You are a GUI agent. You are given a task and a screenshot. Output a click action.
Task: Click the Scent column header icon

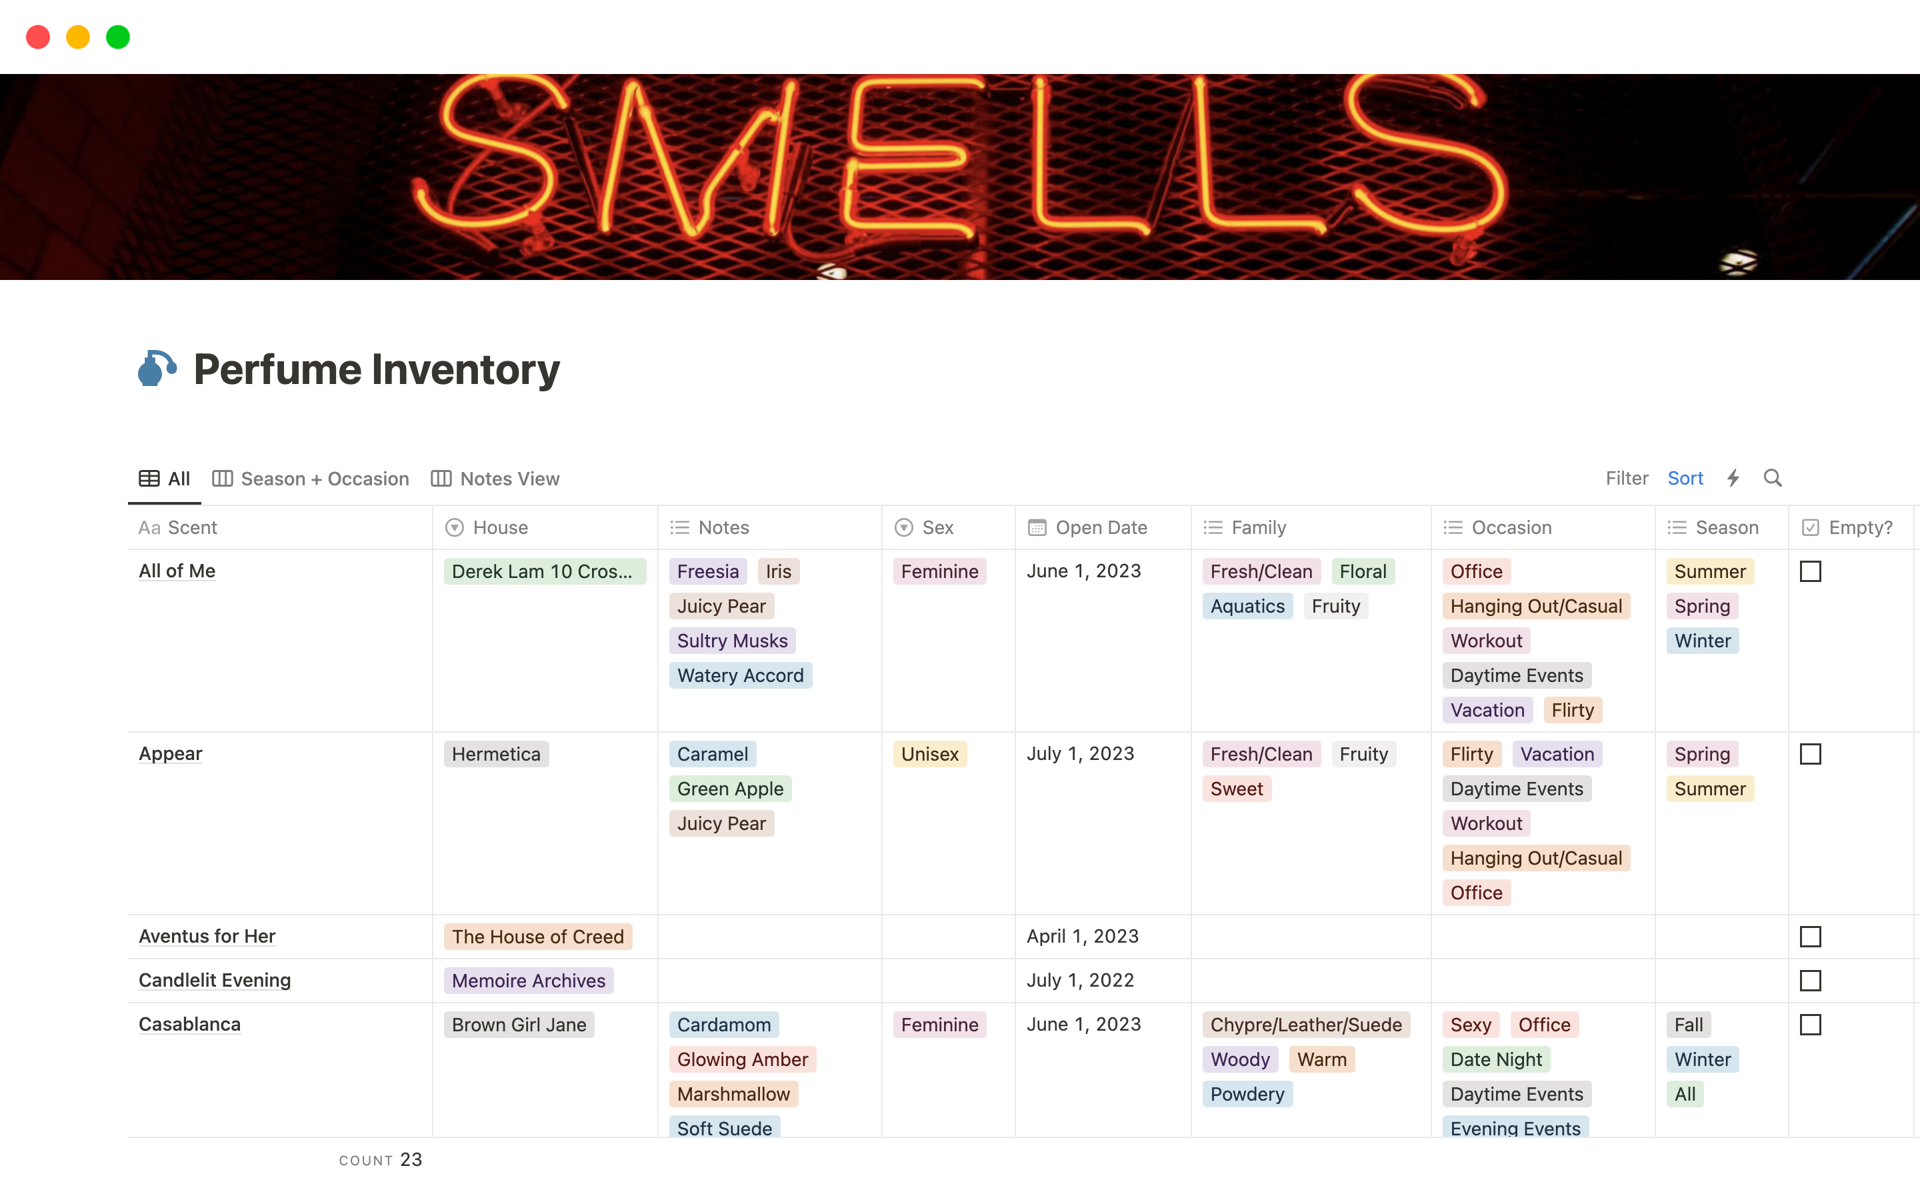[149, 527]
